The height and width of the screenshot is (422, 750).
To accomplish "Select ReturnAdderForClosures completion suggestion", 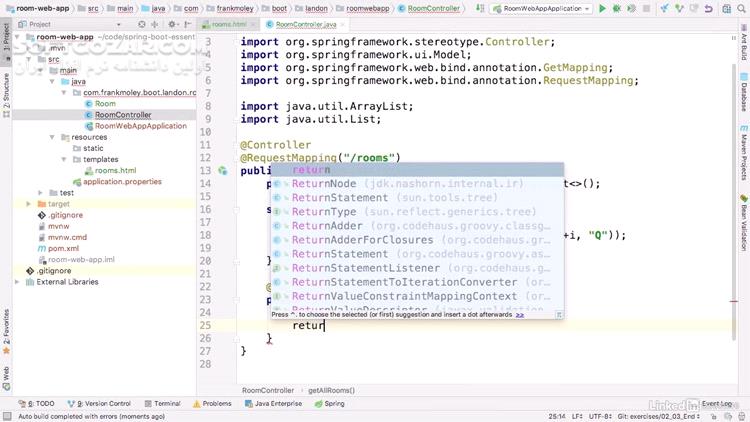I will [417, 240].
